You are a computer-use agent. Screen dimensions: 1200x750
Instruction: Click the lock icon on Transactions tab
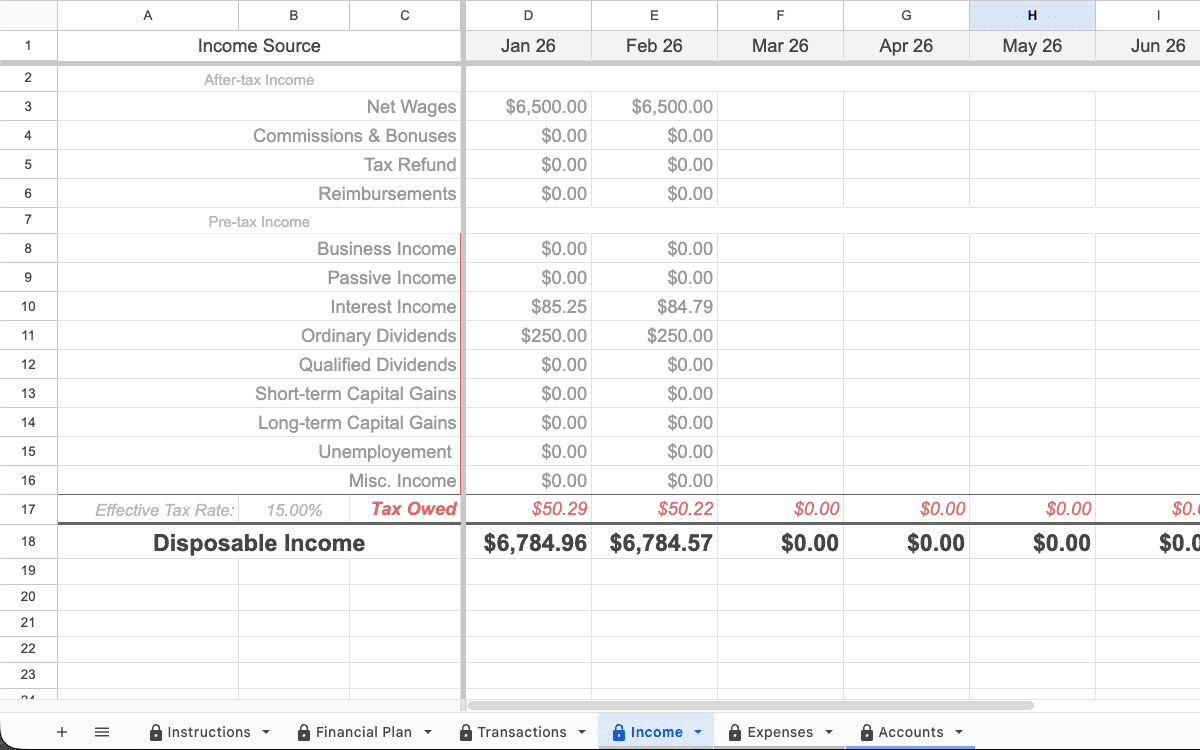(x=466, y=731)
